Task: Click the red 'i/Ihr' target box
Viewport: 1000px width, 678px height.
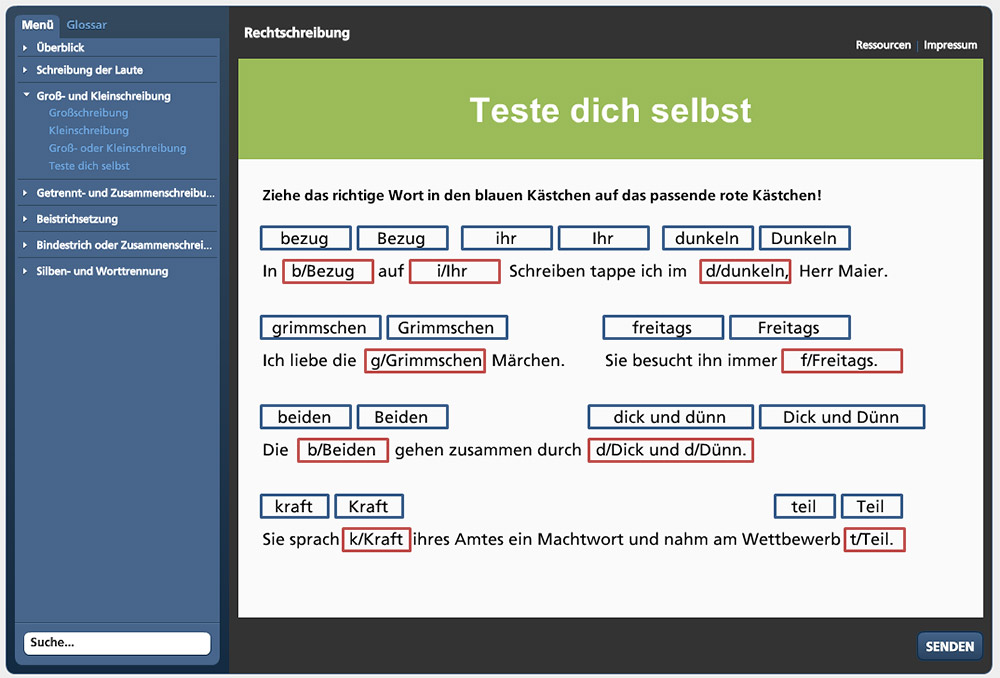Action: point(454,271)
